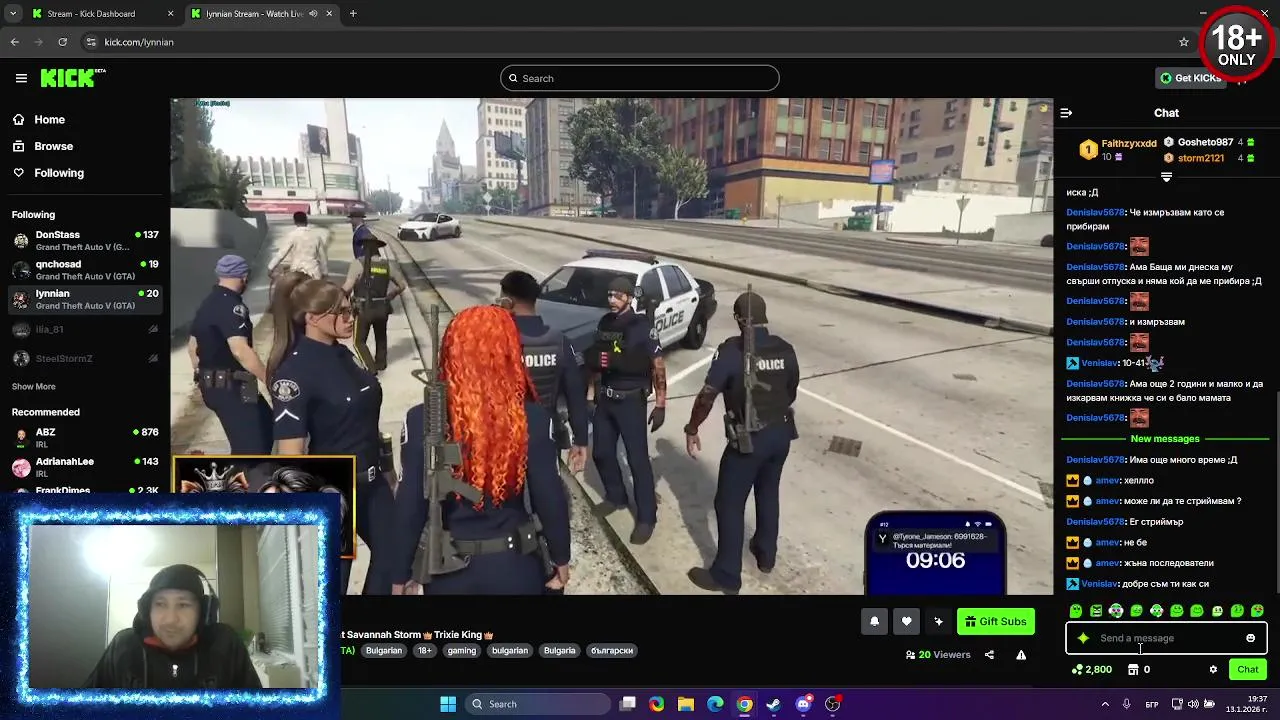The image size is (1280, 720).
Task: Collapse the gift leaderboard with down arrow
Action: 1166,177
